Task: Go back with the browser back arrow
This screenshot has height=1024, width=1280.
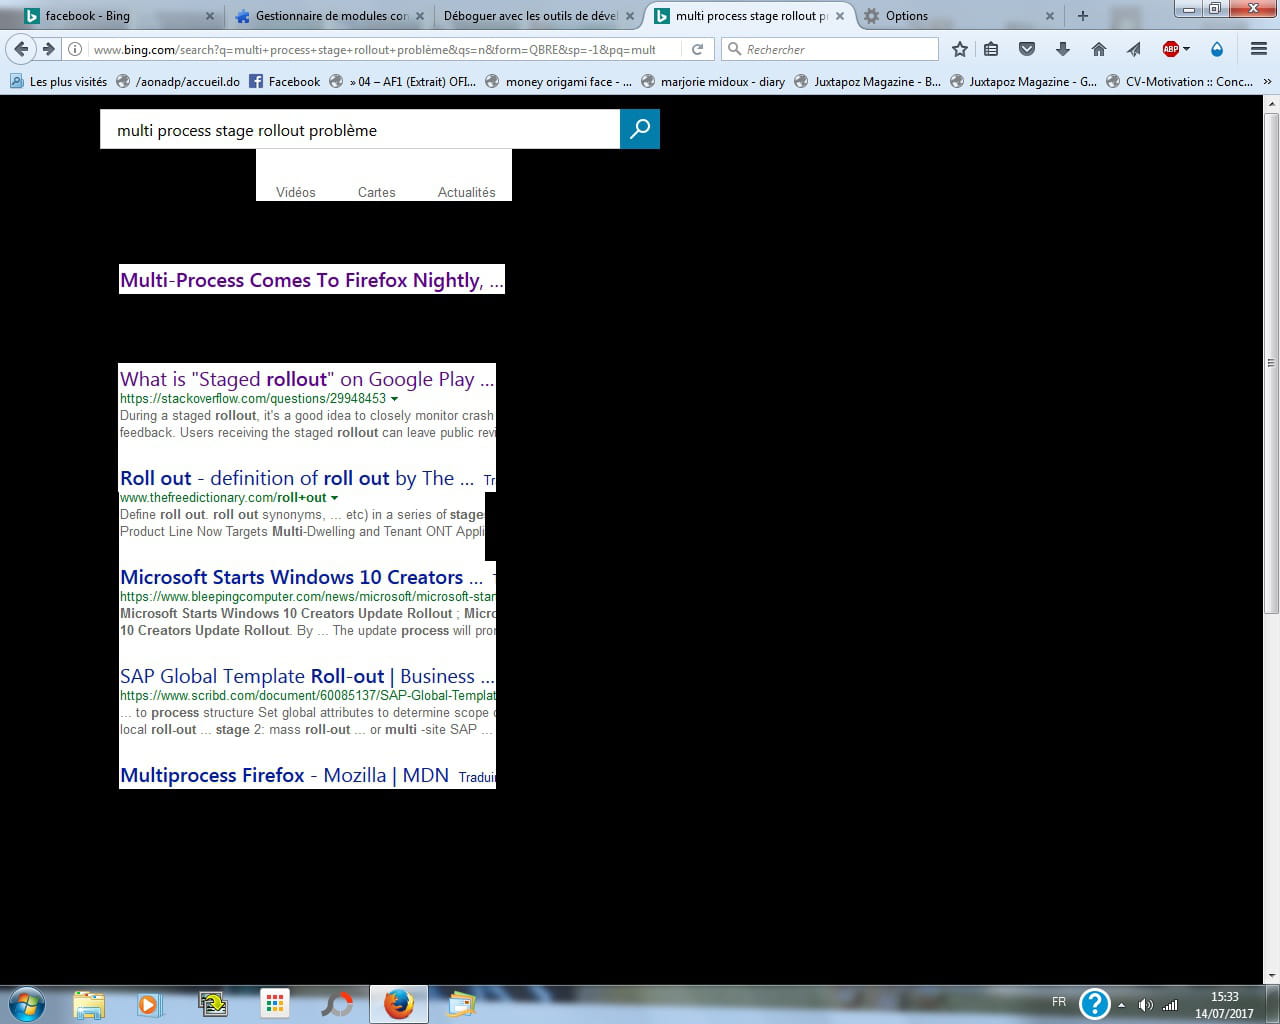Action: pos(21,49)
